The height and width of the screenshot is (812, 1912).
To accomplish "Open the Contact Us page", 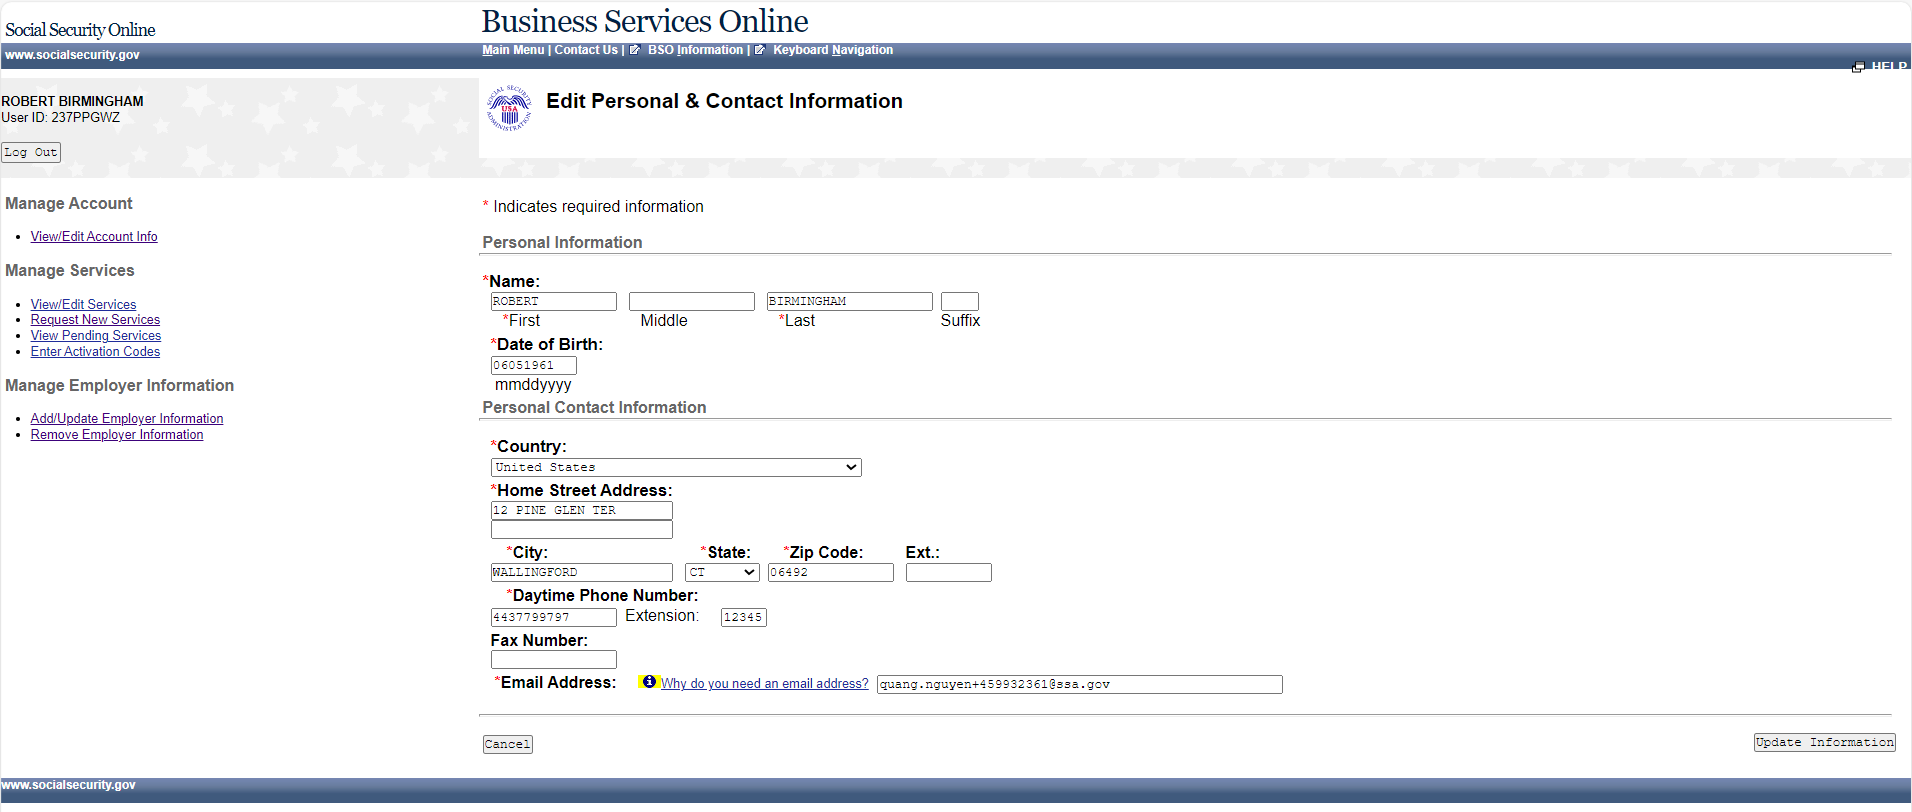I will [586, 50].
